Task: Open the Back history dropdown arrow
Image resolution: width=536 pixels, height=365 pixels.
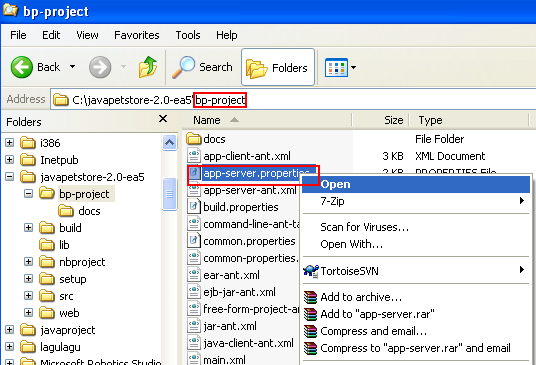Action: pos(72,66)
